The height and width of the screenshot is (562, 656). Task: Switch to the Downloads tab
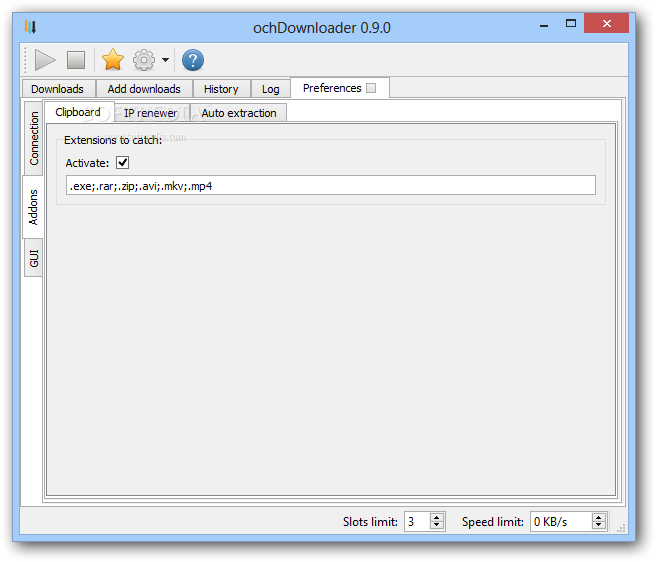(x=57, y=89)
